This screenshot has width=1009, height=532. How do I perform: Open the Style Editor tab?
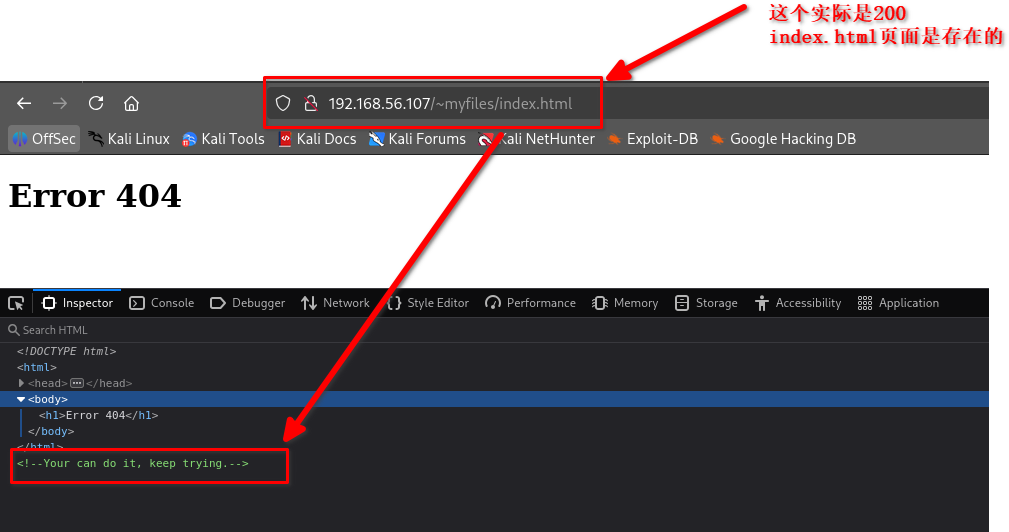[x=428, y=303]
